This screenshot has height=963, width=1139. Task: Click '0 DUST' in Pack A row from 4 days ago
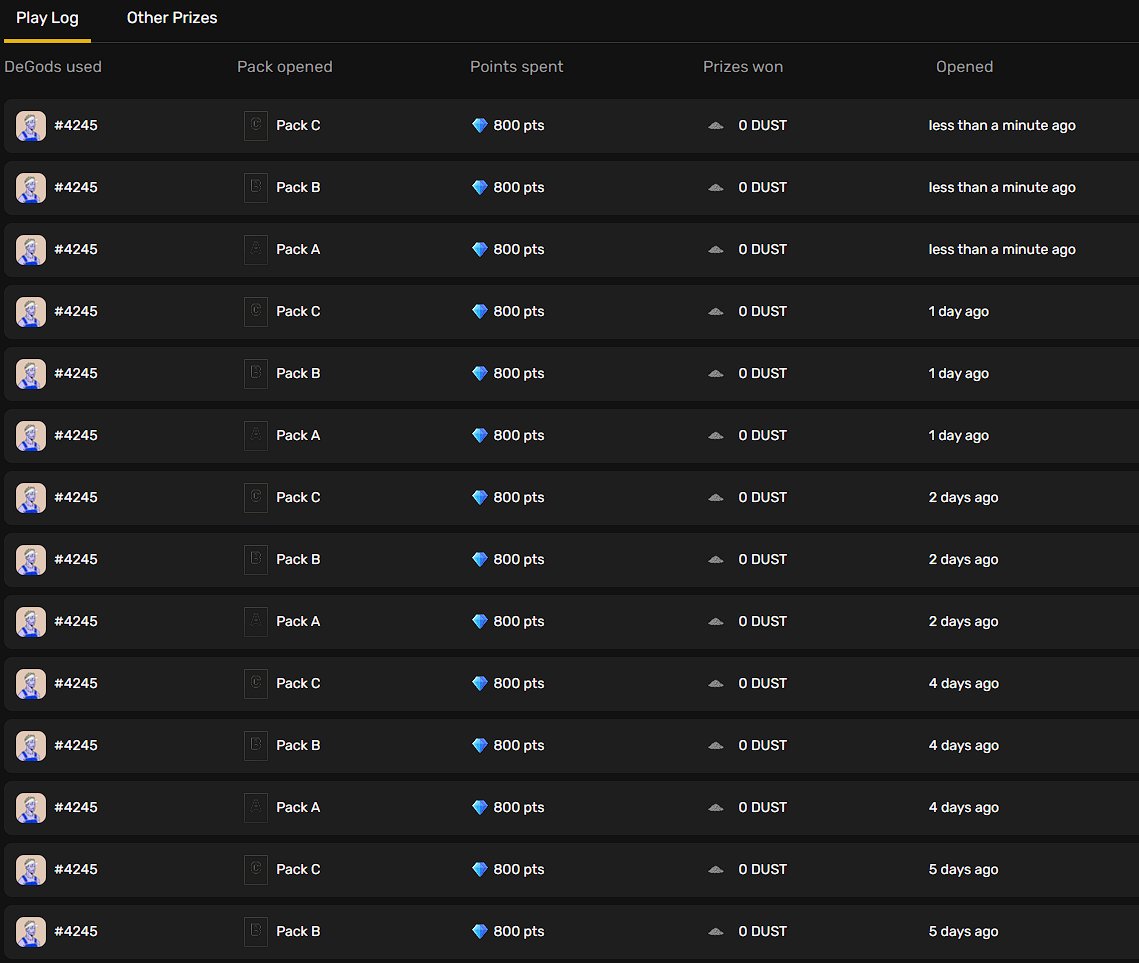tap(763, 808)
